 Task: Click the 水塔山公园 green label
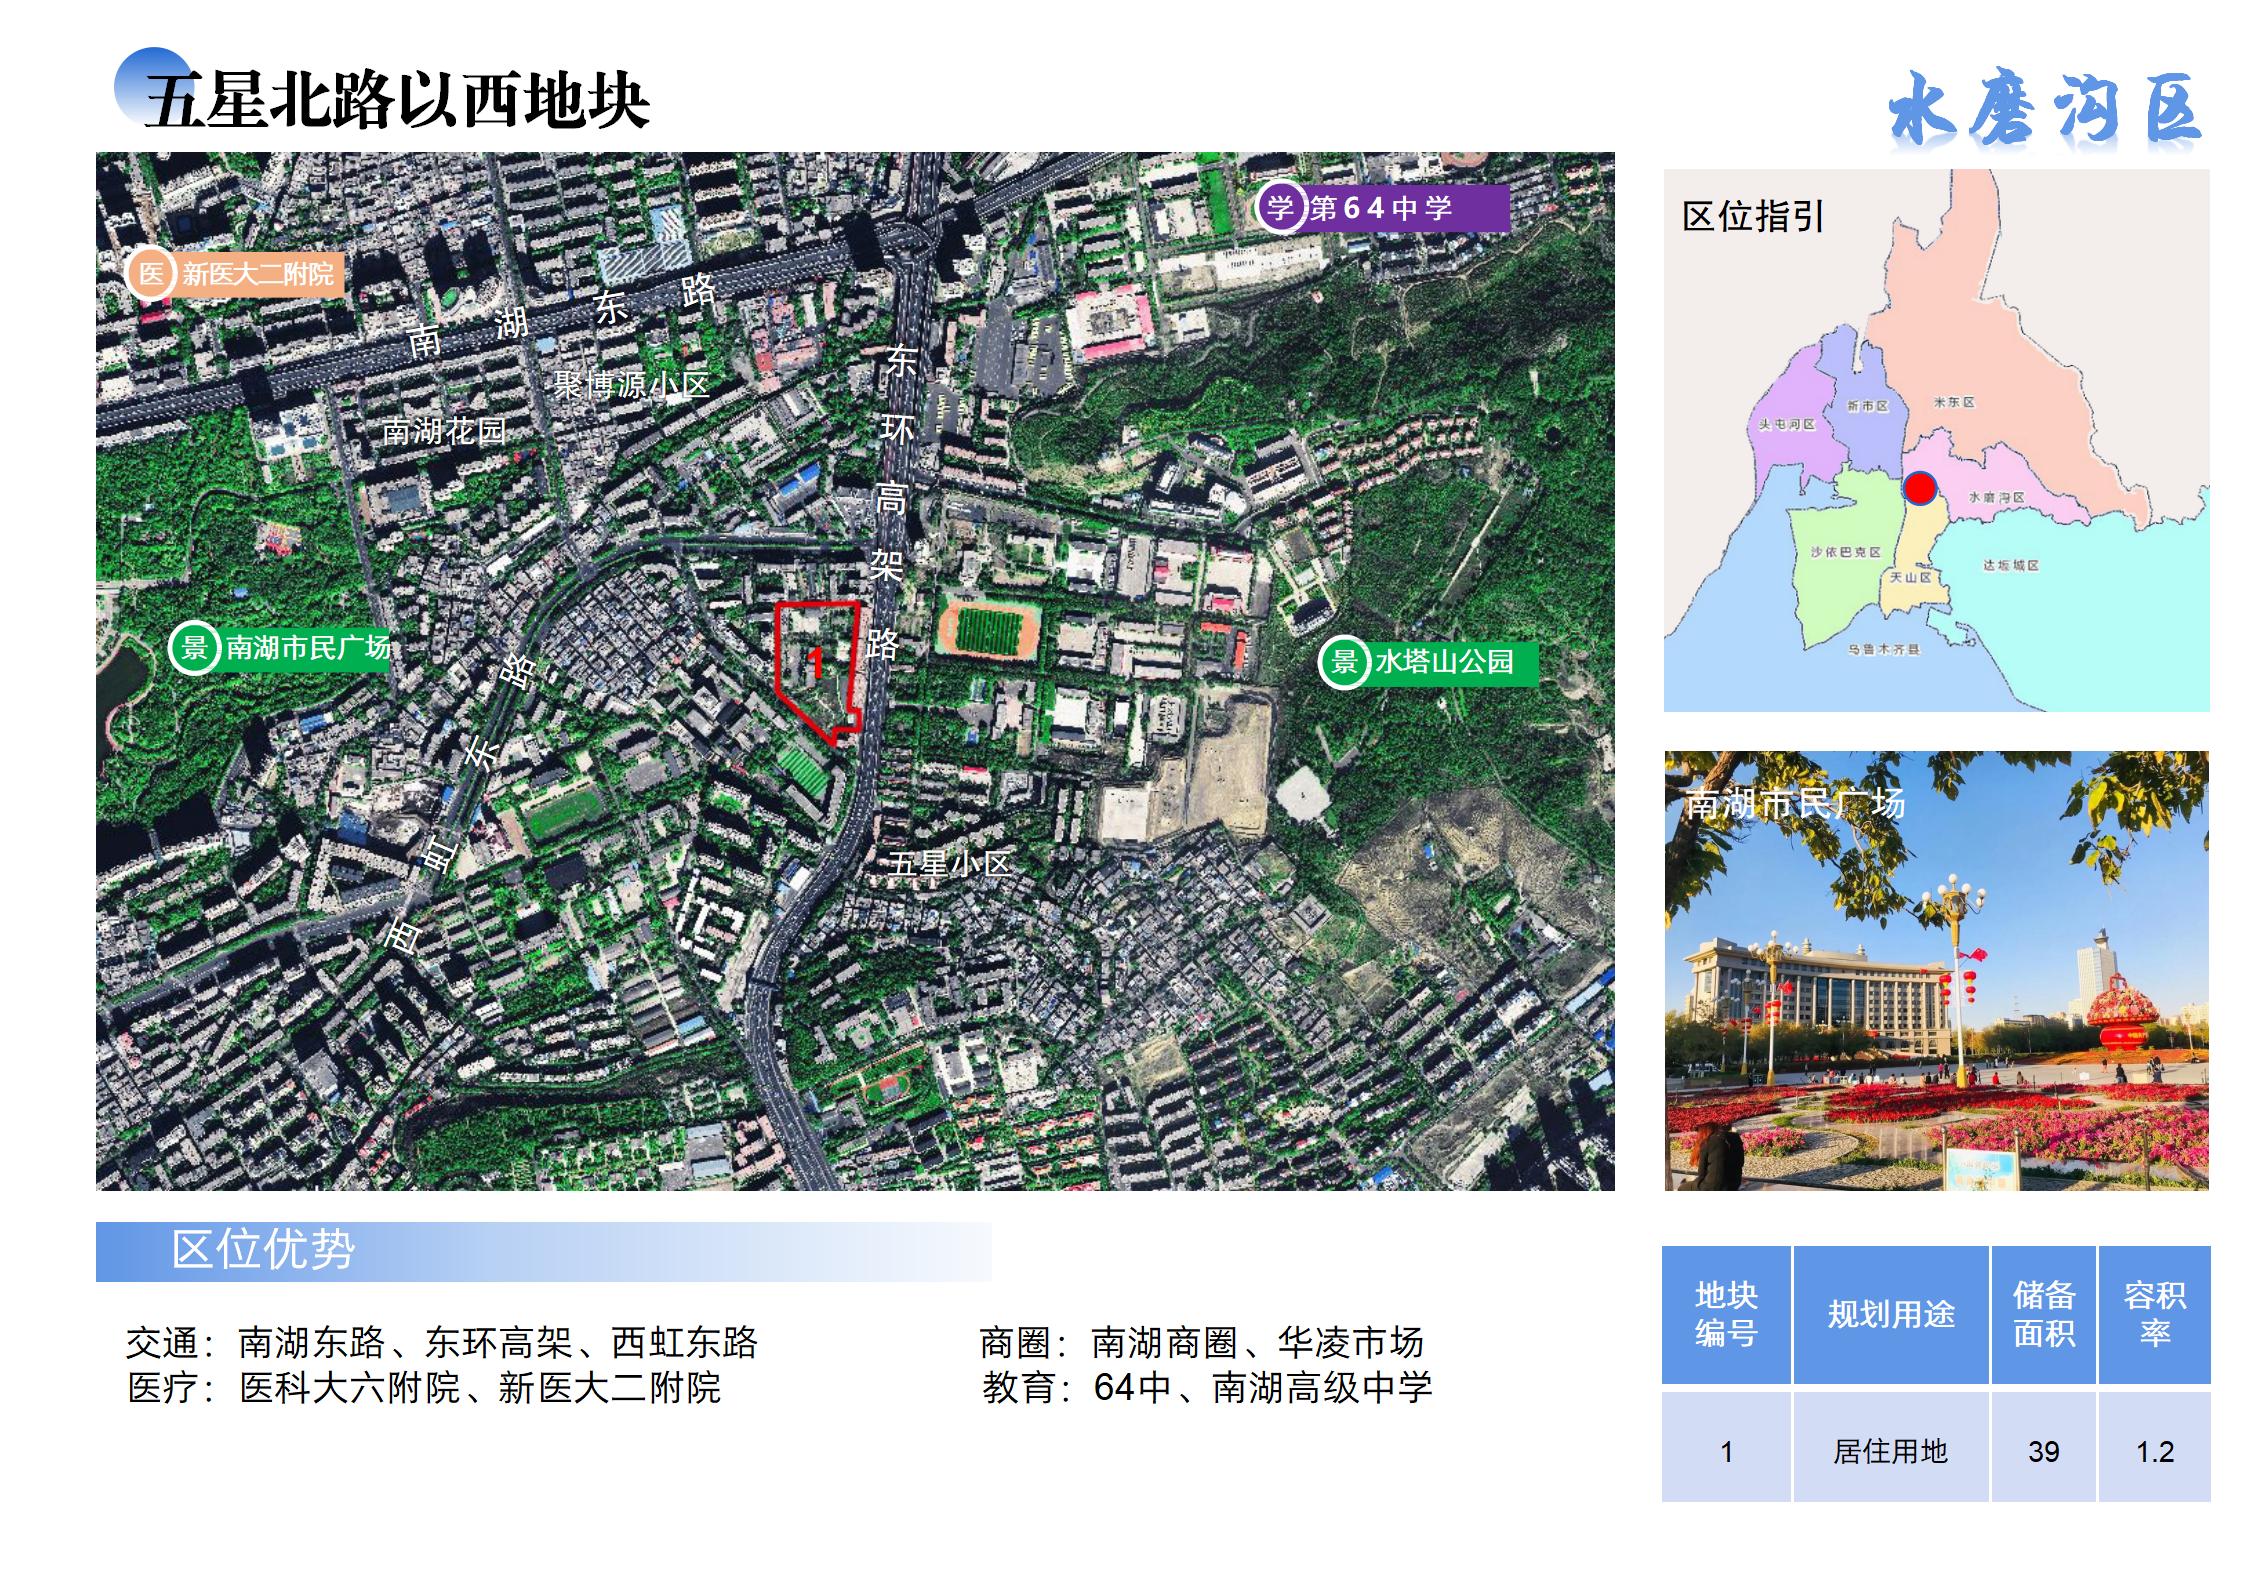tap(1446, 662)
